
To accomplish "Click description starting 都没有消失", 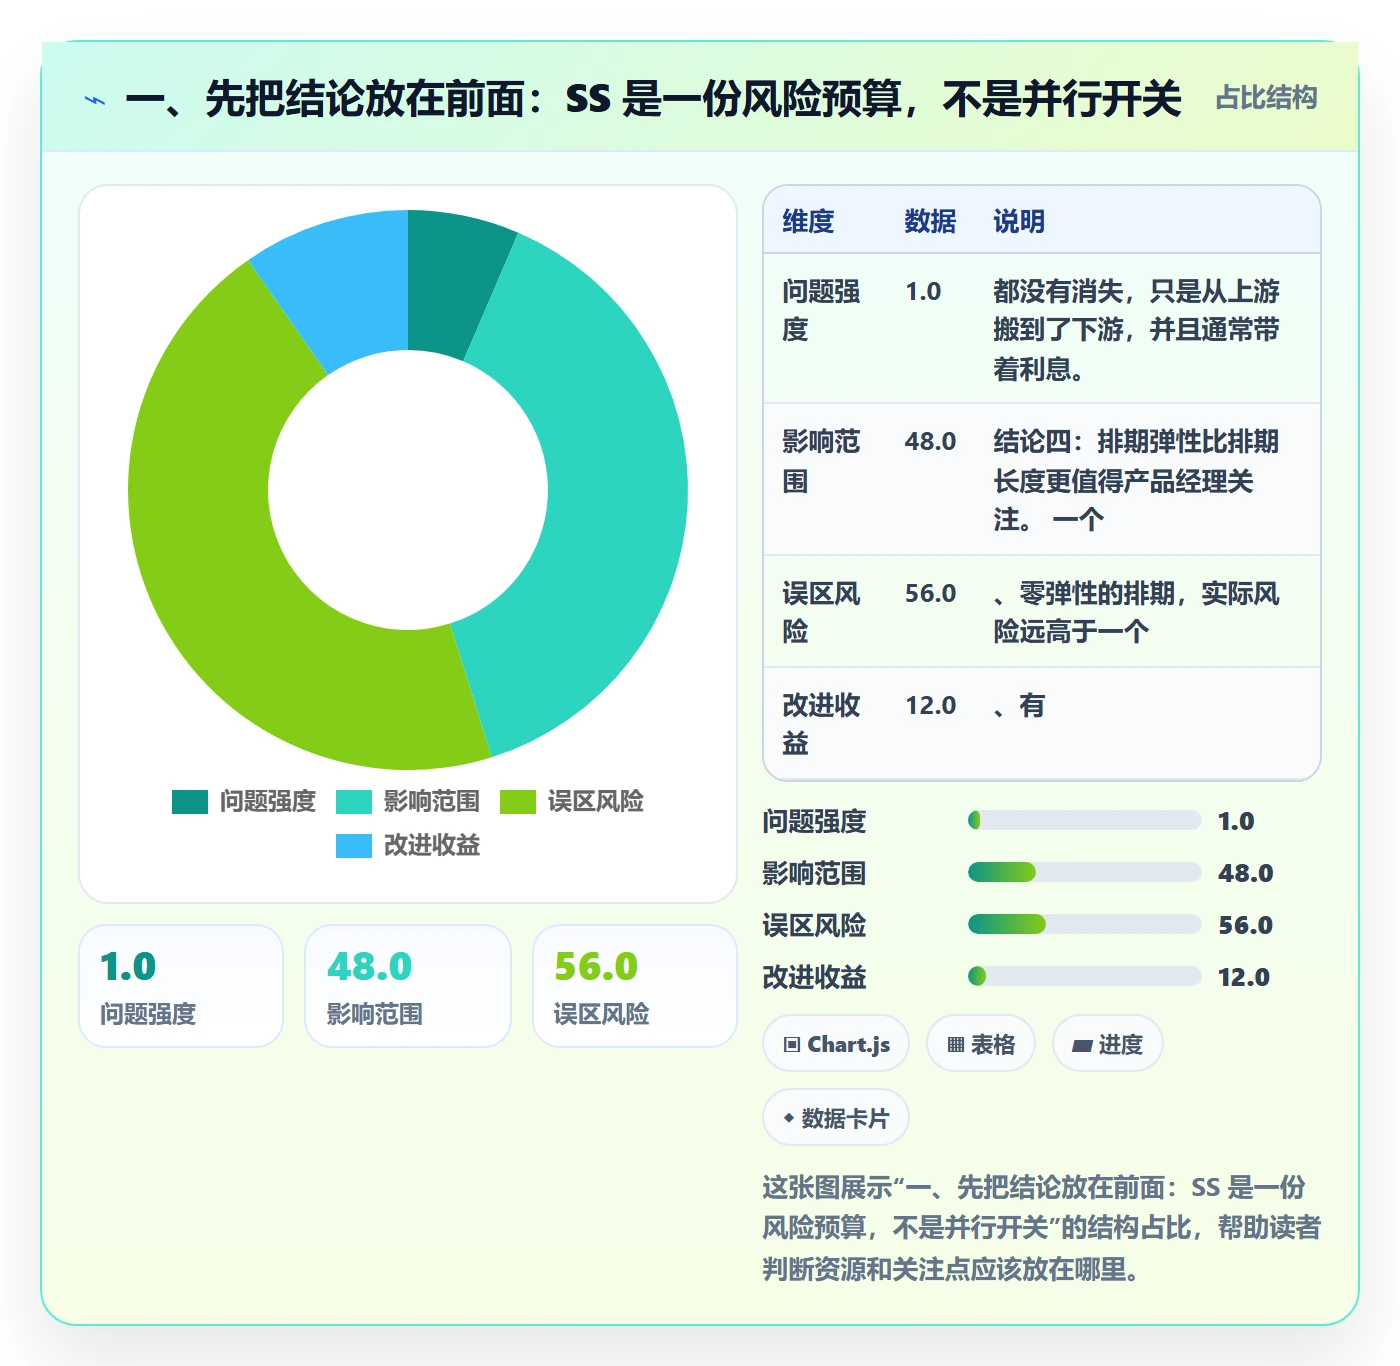I will click(1136, 330).
